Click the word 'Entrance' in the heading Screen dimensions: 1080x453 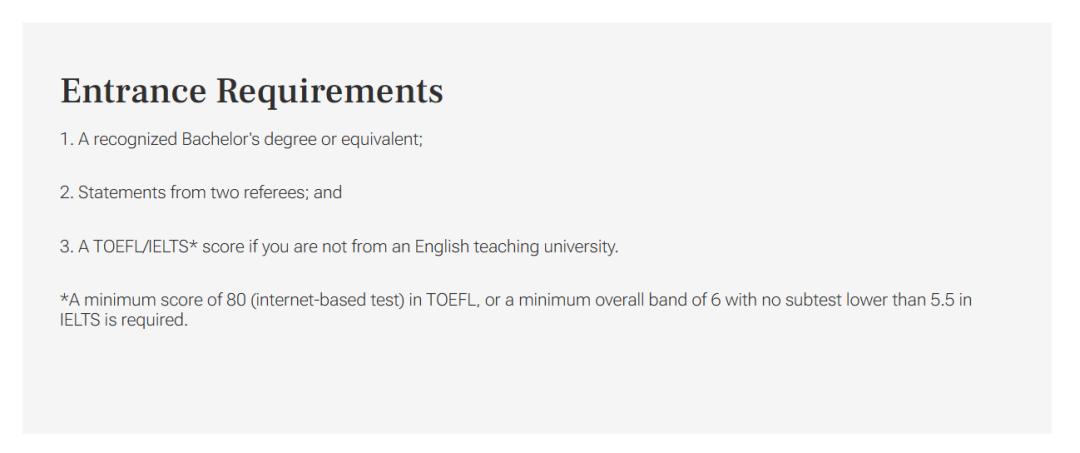(x=134, y=91)
